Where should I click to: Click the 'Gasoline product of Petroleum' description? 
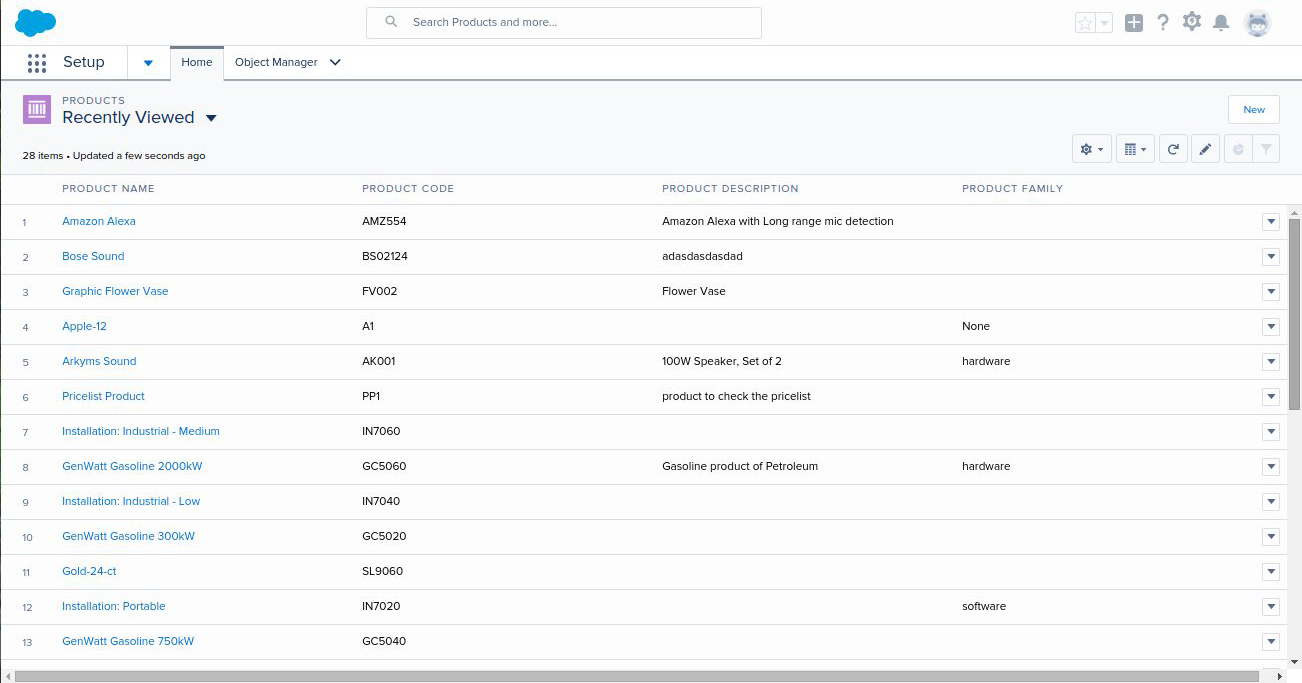click(740, 466)
